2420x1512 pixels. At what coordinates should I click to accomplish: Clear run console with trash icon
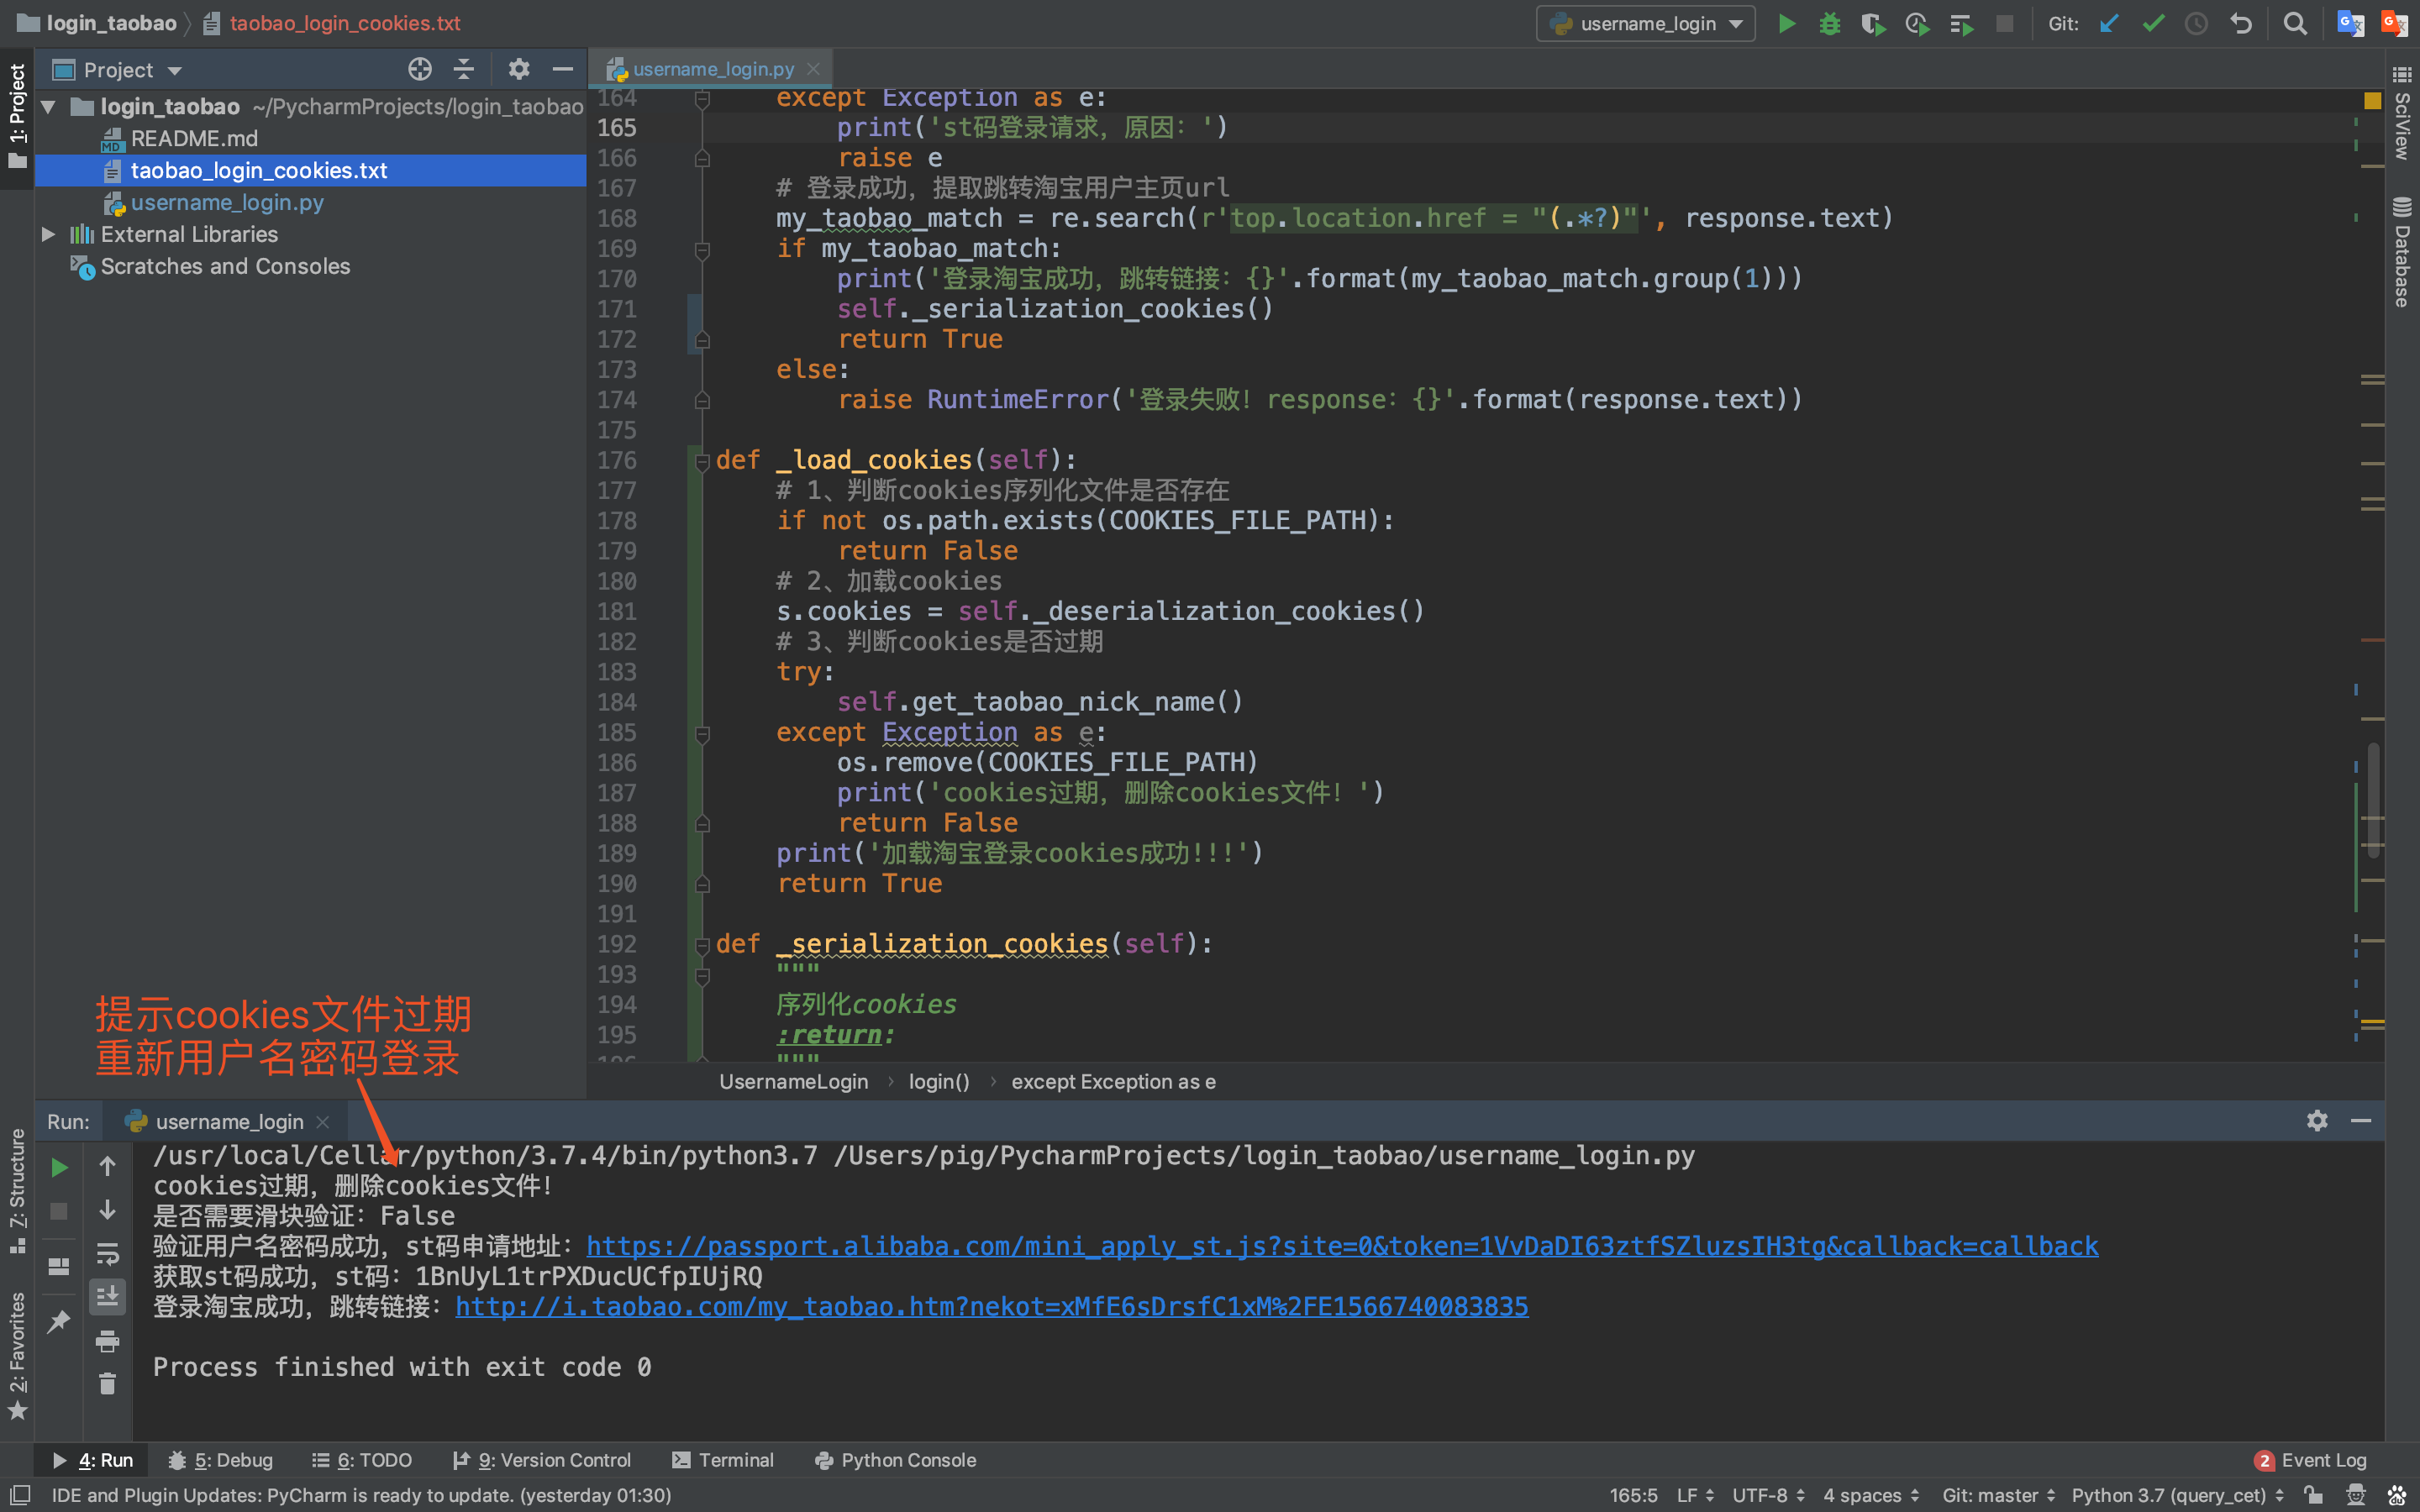click(107, 1384)
